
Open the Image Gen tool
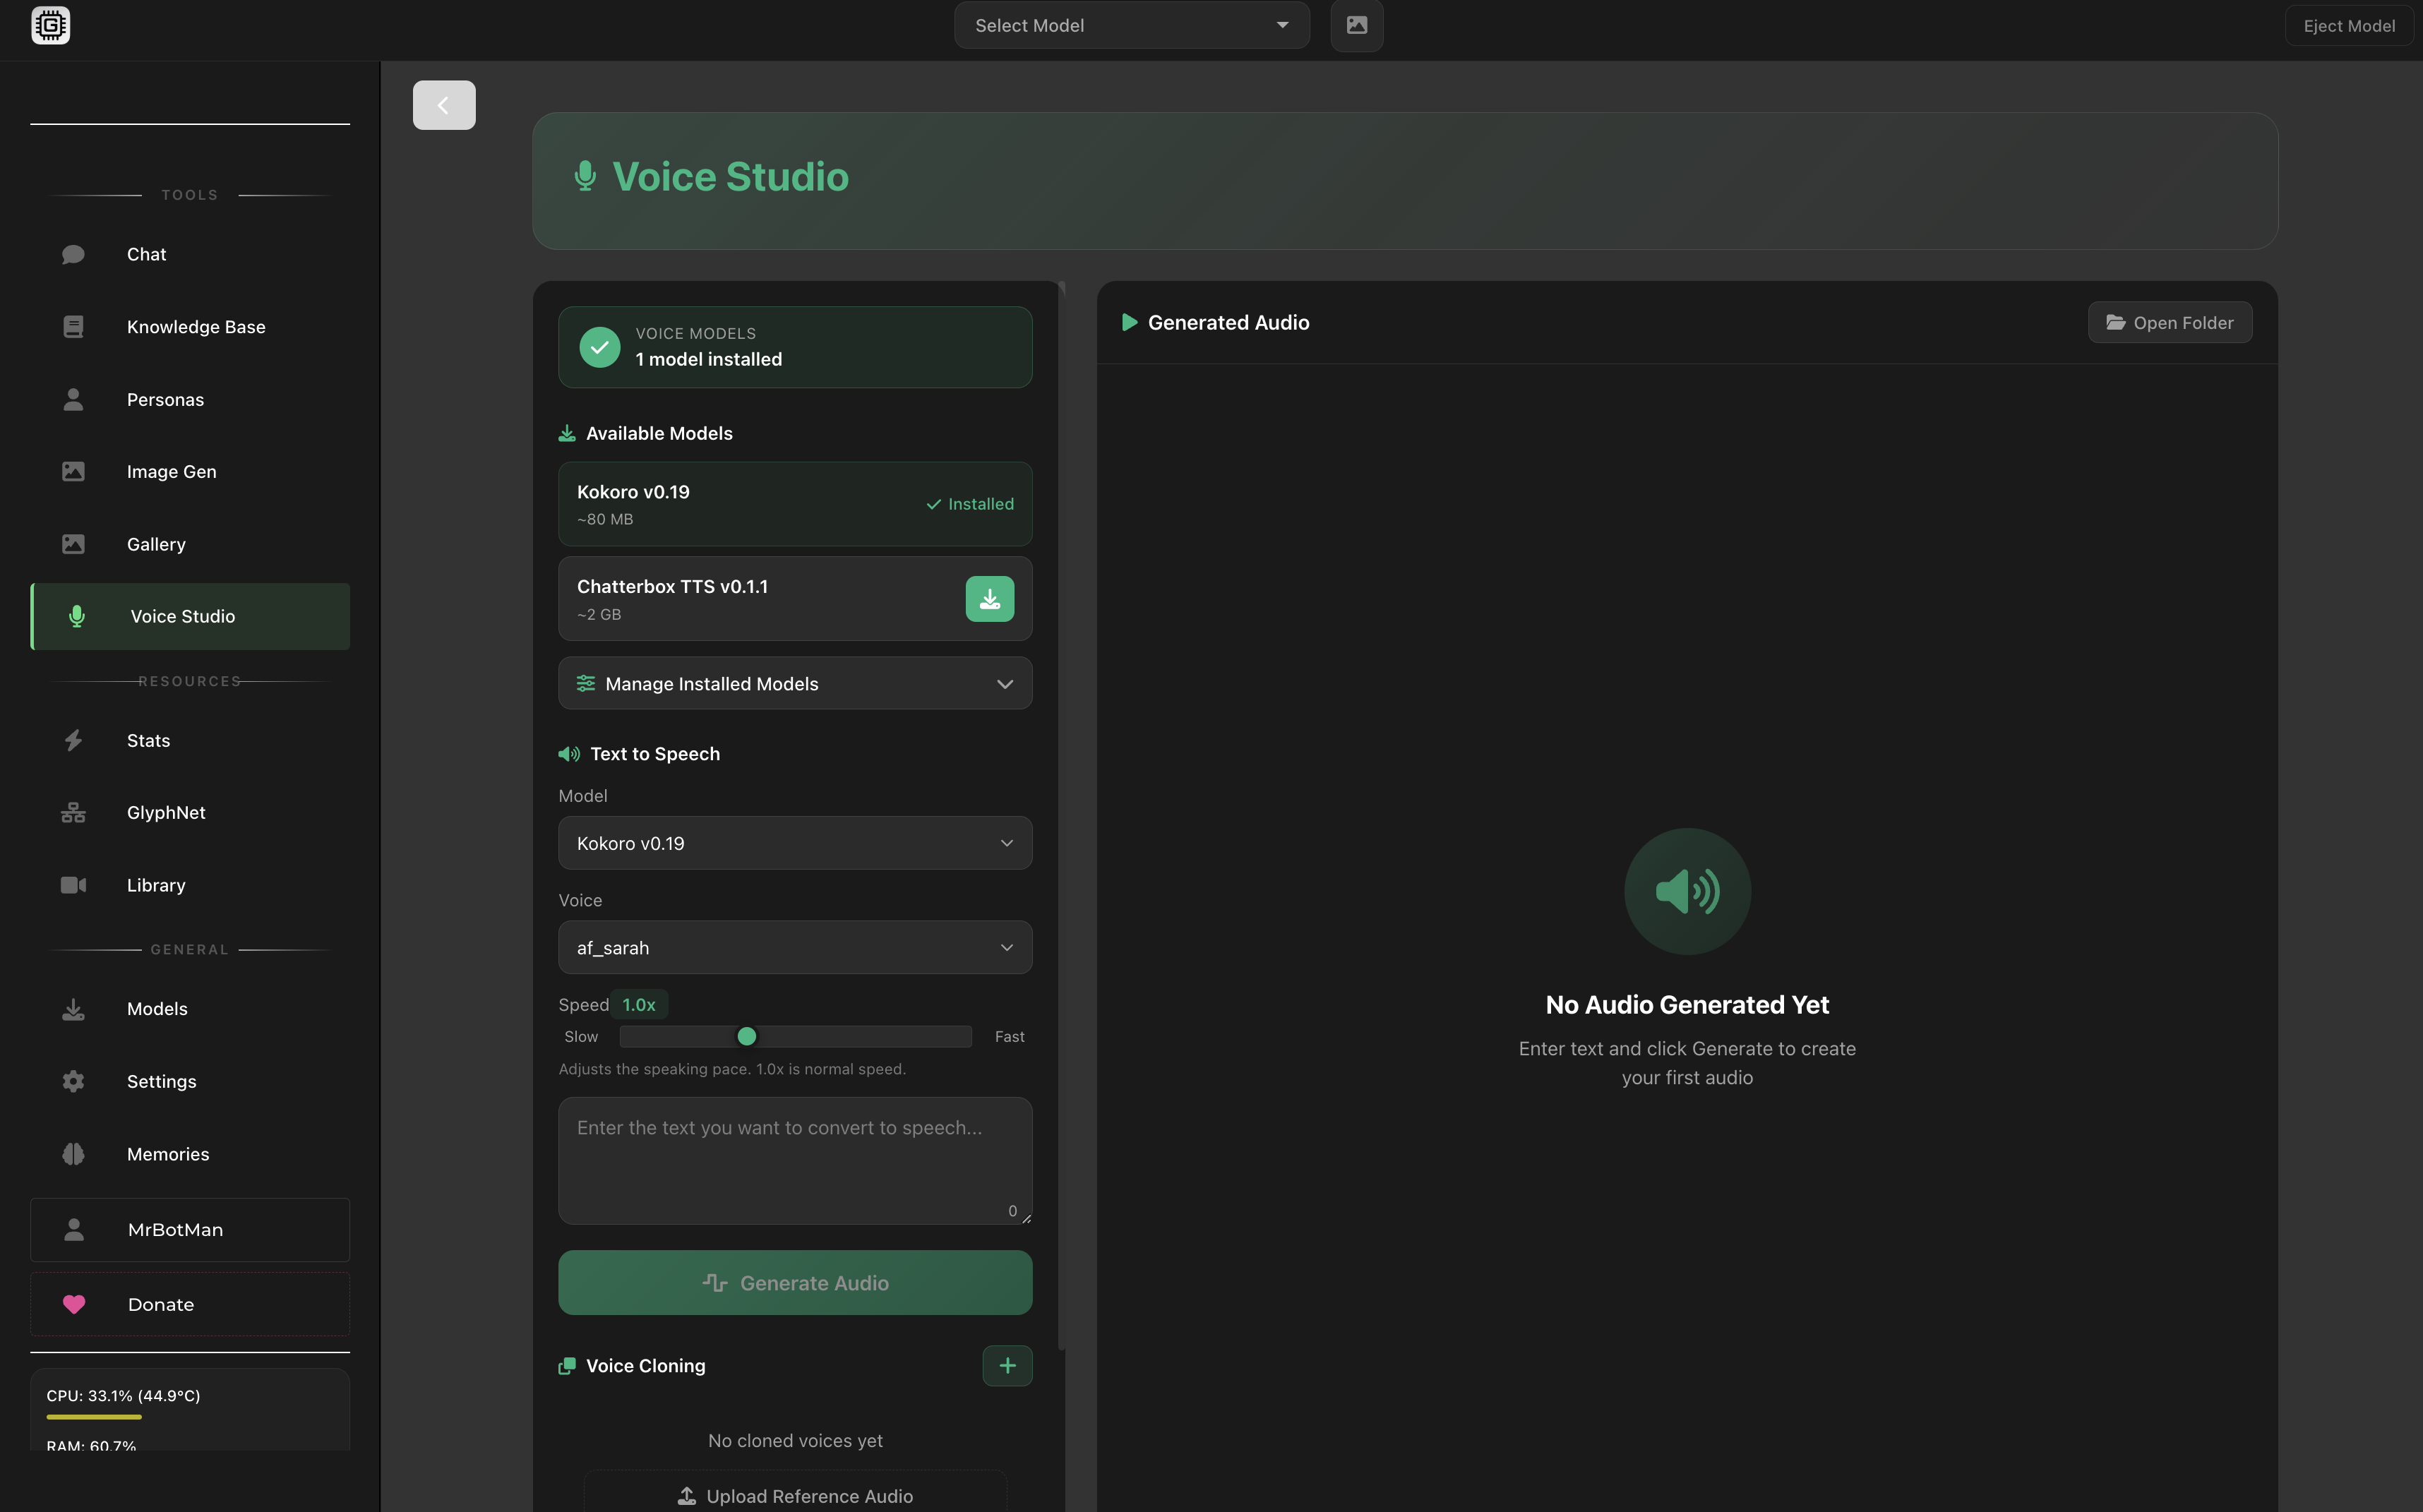(171, 471)
